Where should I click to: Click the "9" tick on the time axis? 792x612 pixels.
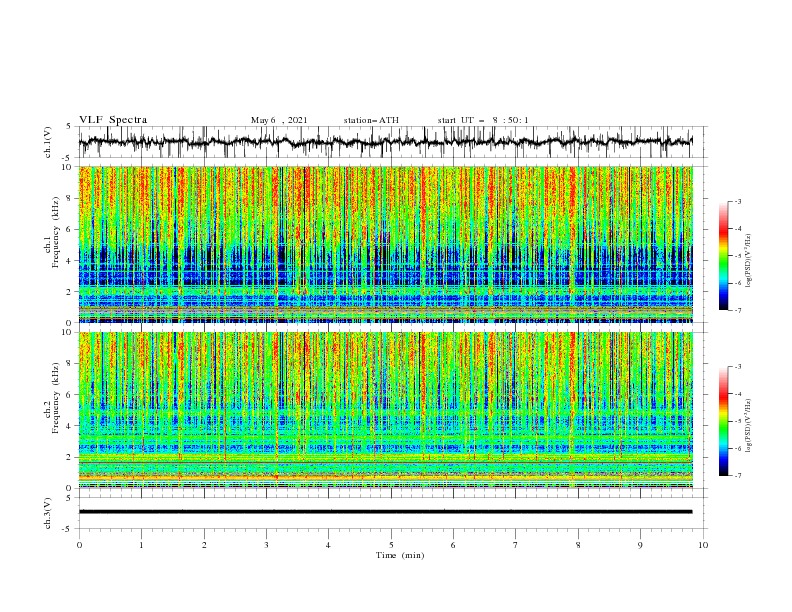(640, 545)
